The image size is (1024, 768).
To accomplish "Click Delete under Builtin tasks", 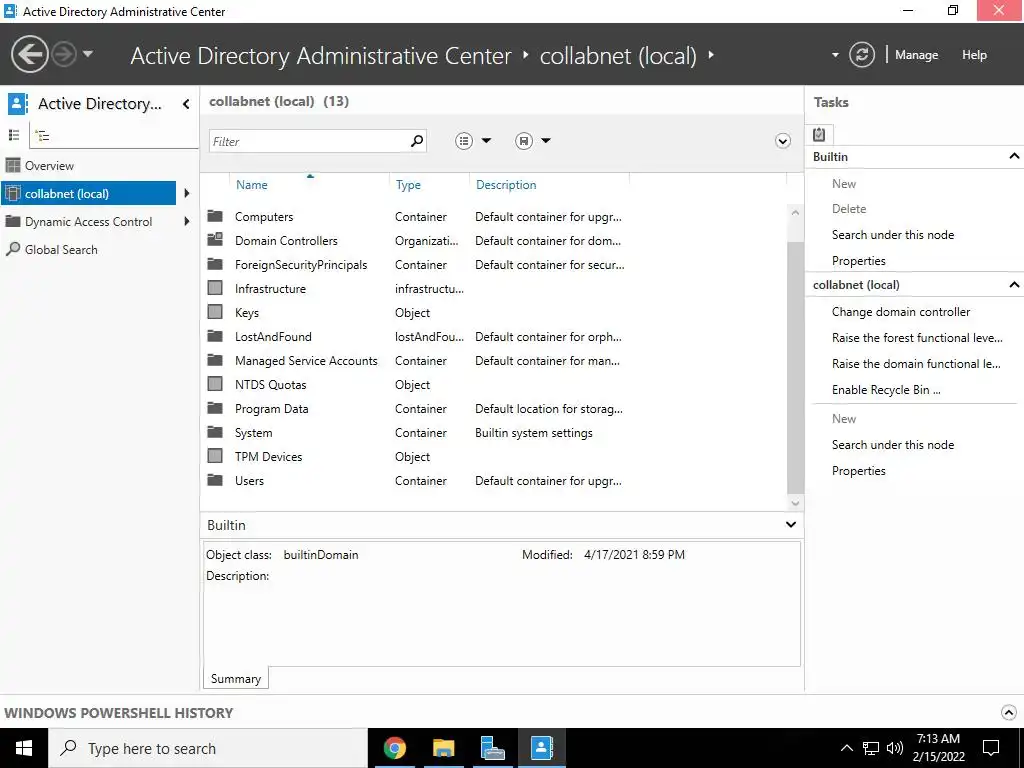I will tap(849, 209).
